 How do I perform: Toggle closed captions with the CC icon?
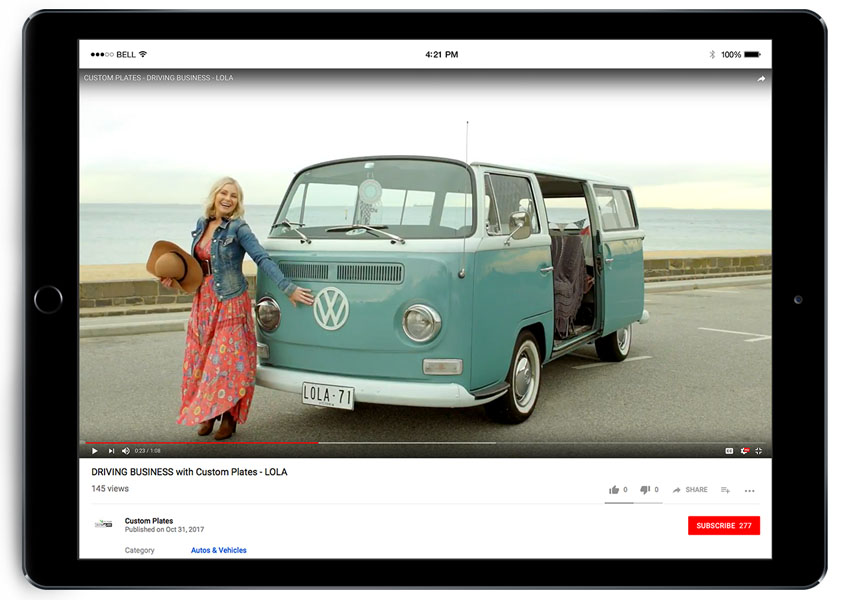(729, 451)
